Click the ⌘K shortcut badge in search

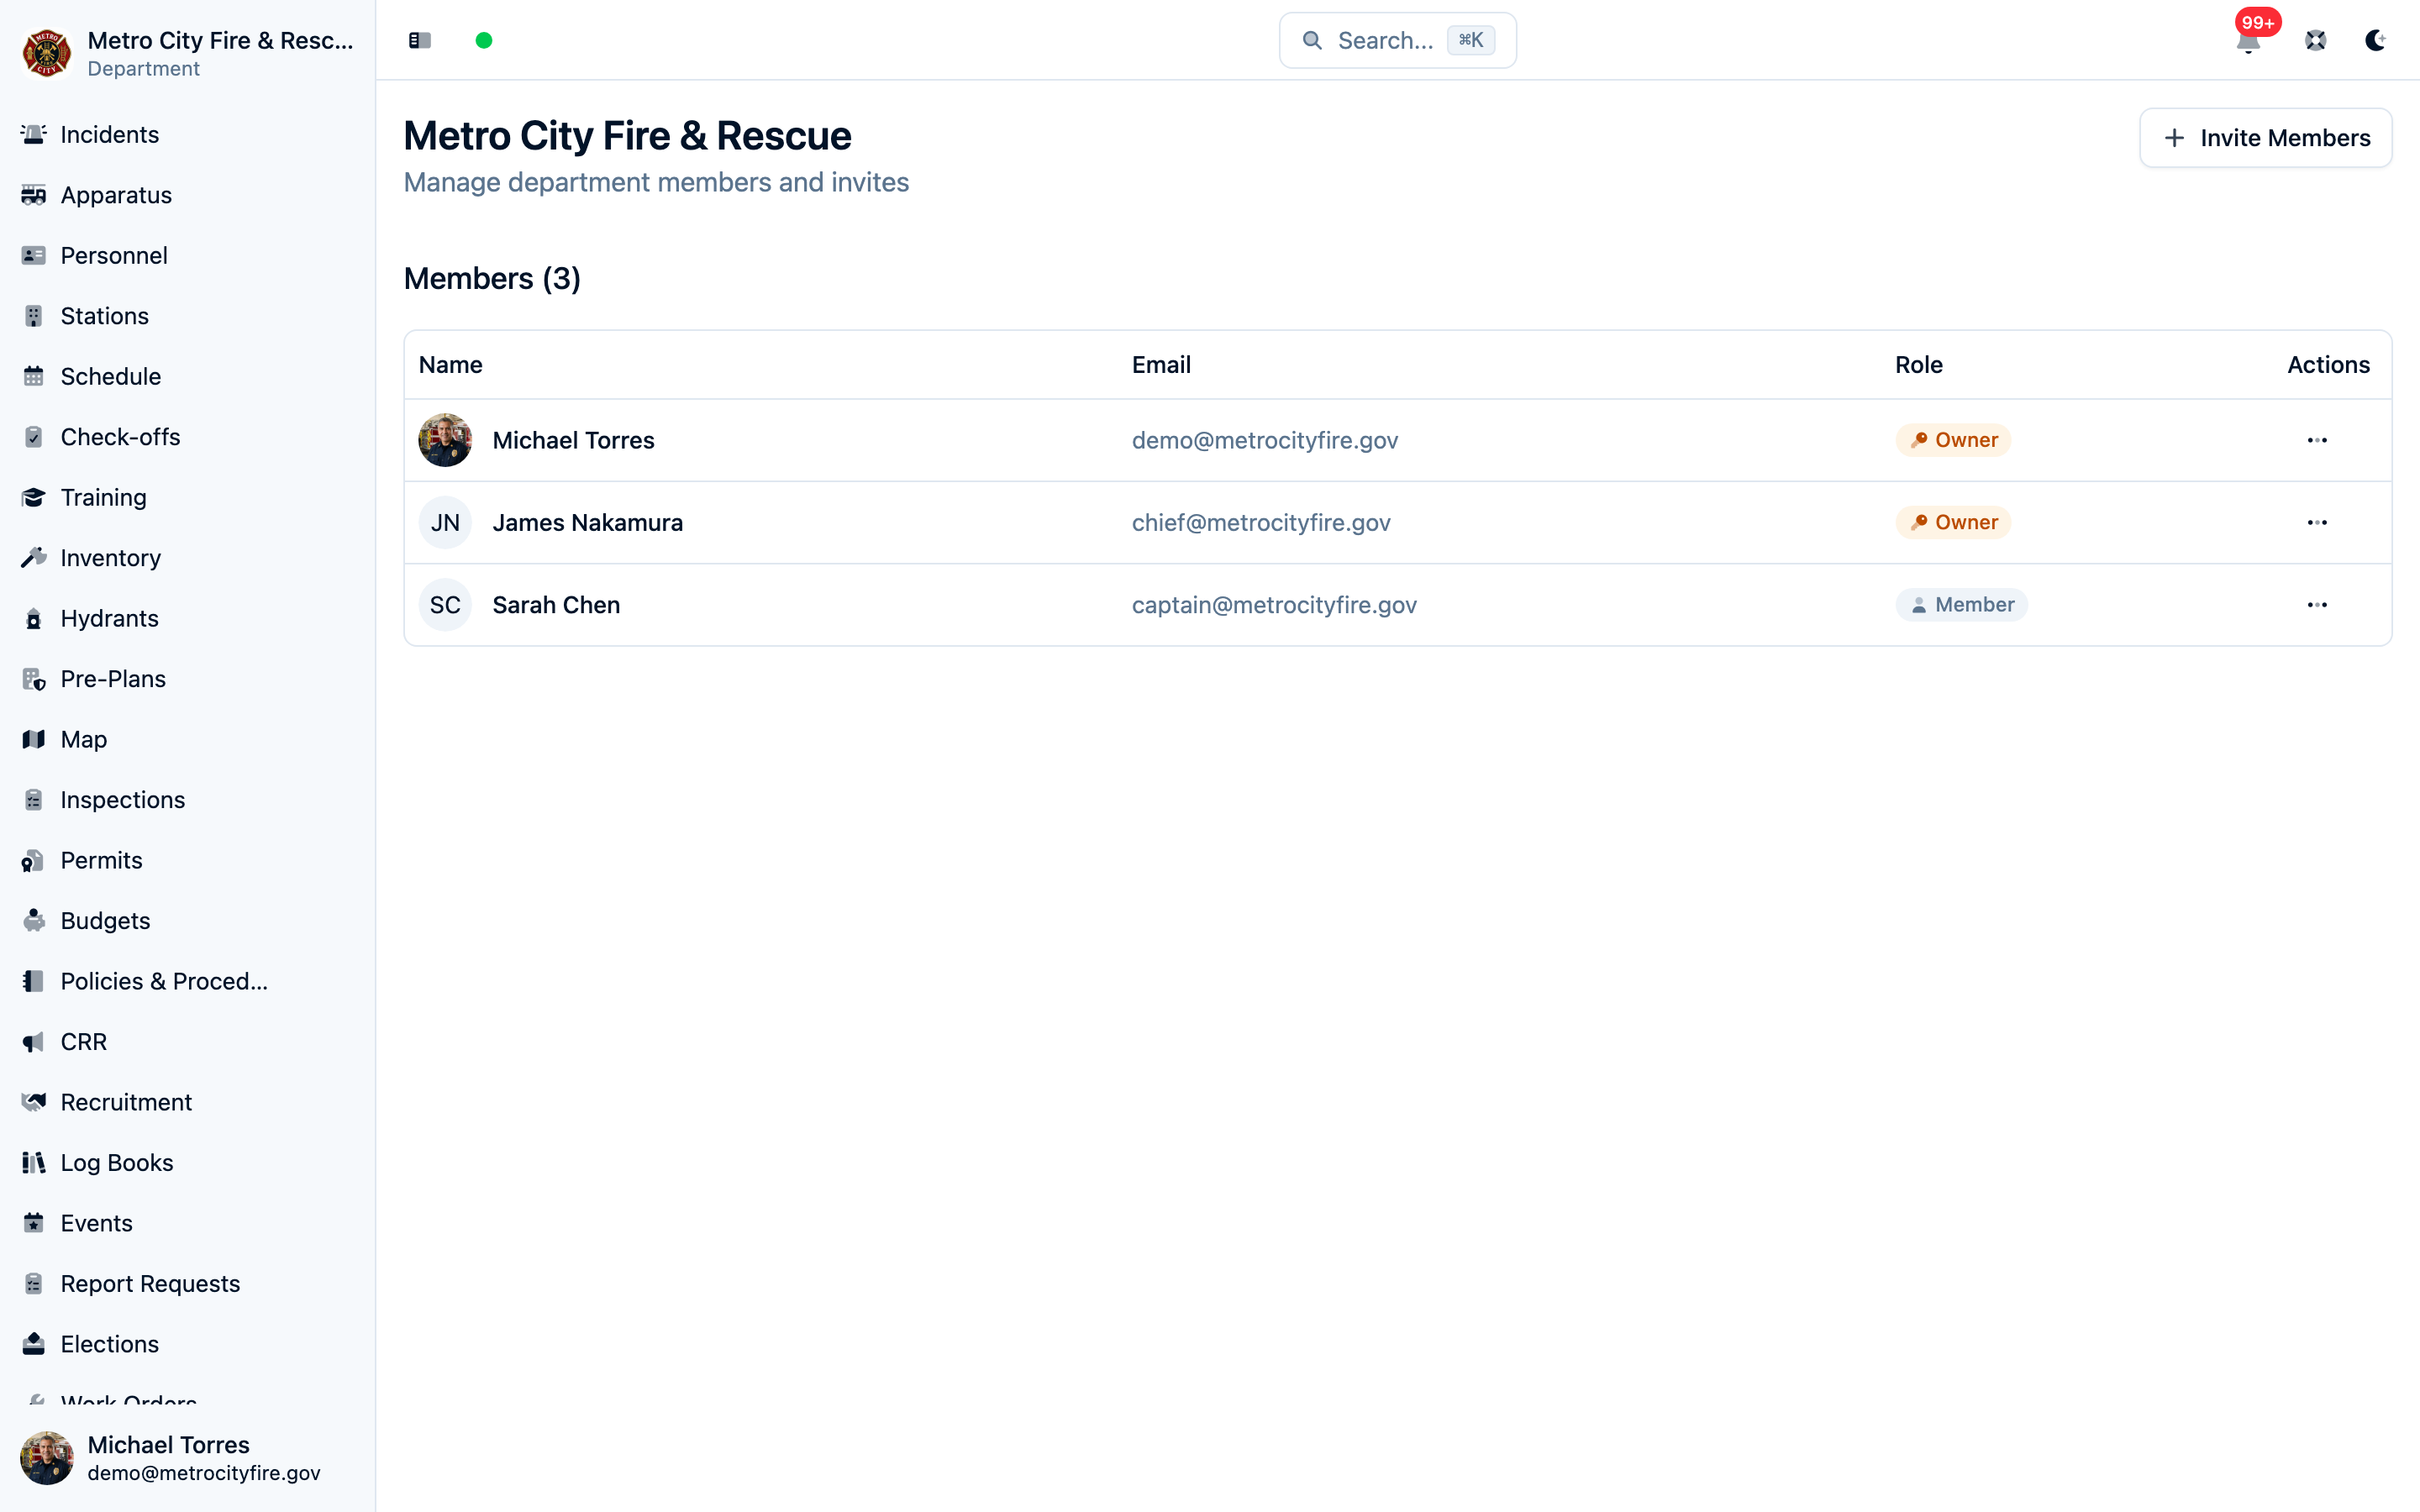point(1471,40)
